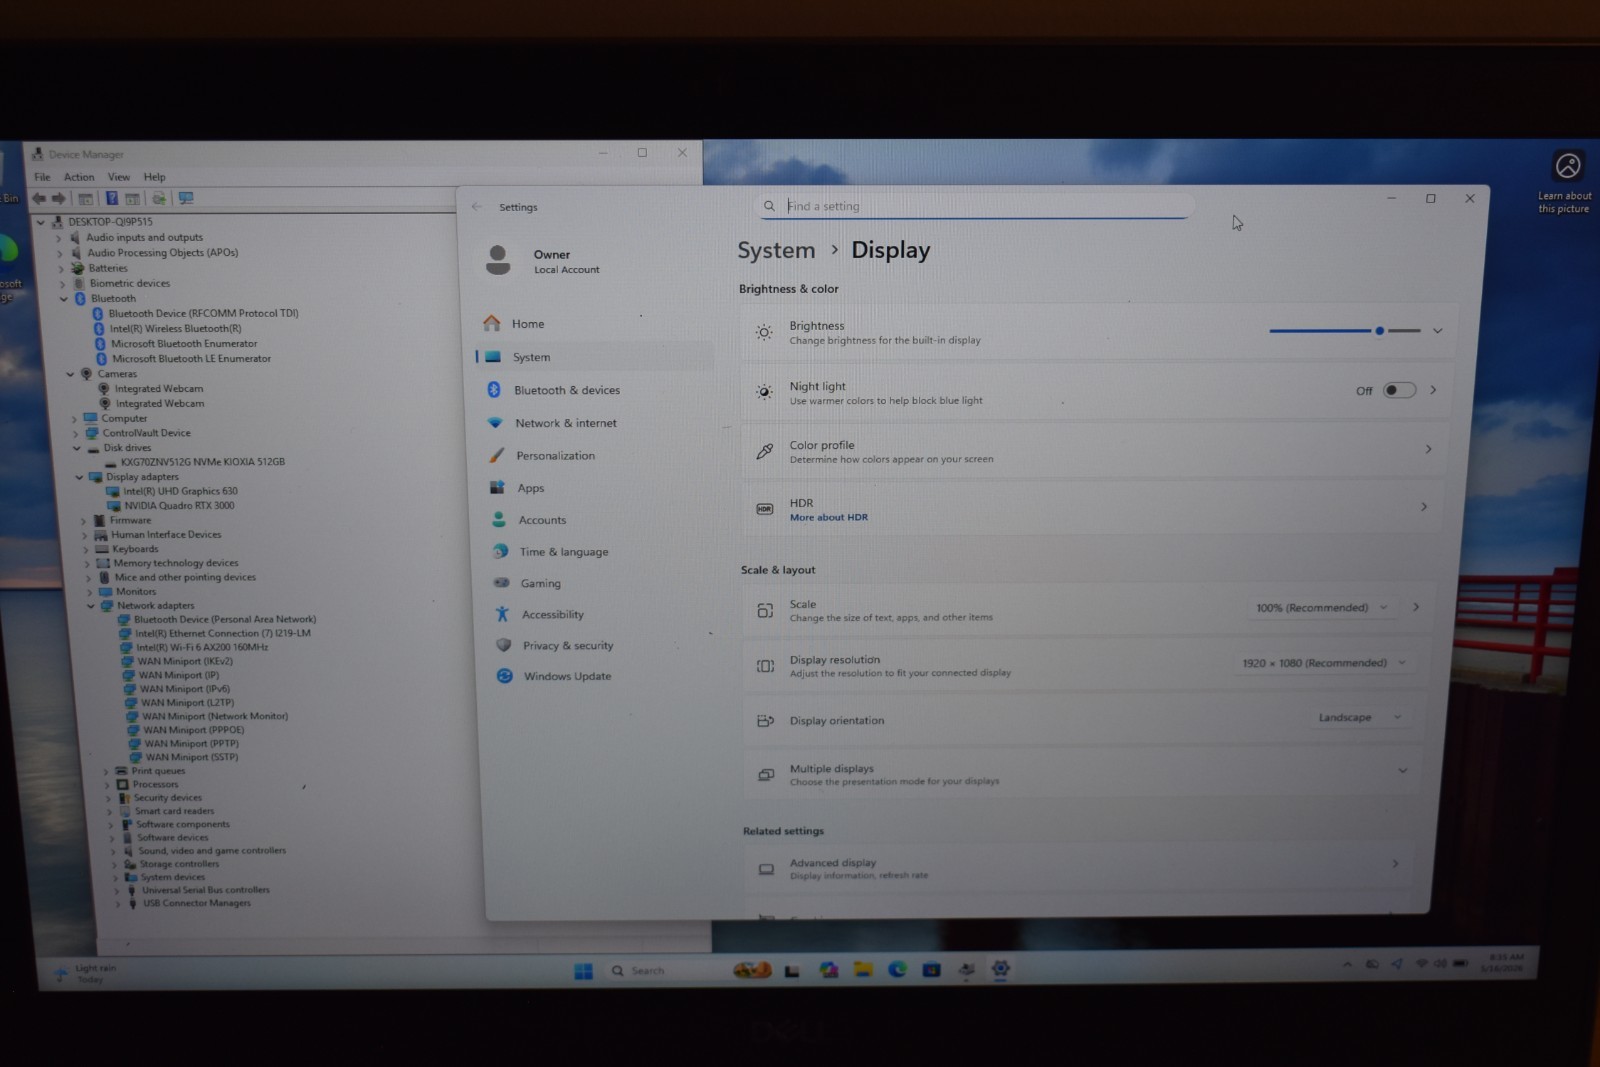This screenshot has height=1067, width=1600.
Task: Select Intel(R) Wireless Bluetooth(R) device
Action: 175,328
